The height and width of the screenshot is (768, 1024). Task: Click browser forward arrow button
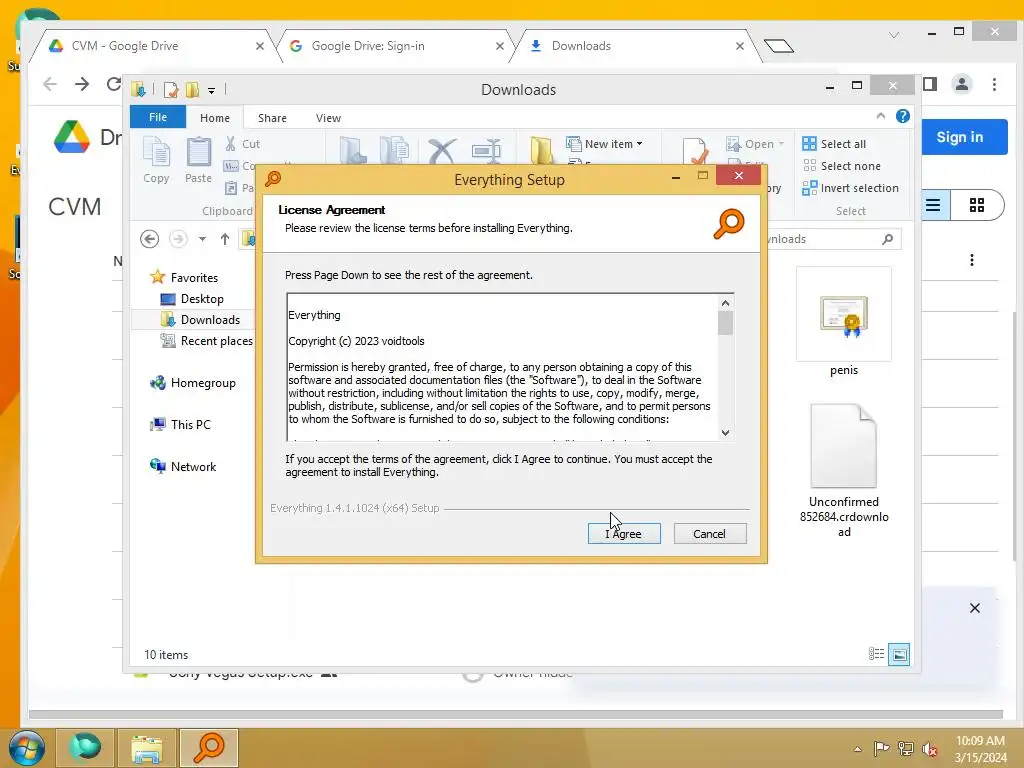[82, 84]
